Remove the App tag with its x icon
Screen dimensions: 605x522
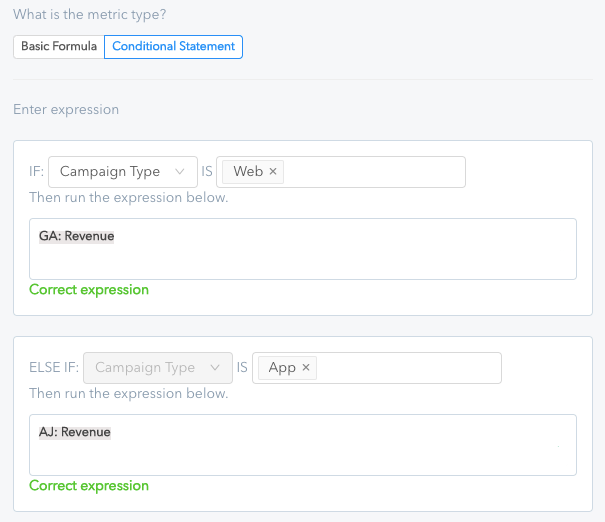tap(306, 367)
